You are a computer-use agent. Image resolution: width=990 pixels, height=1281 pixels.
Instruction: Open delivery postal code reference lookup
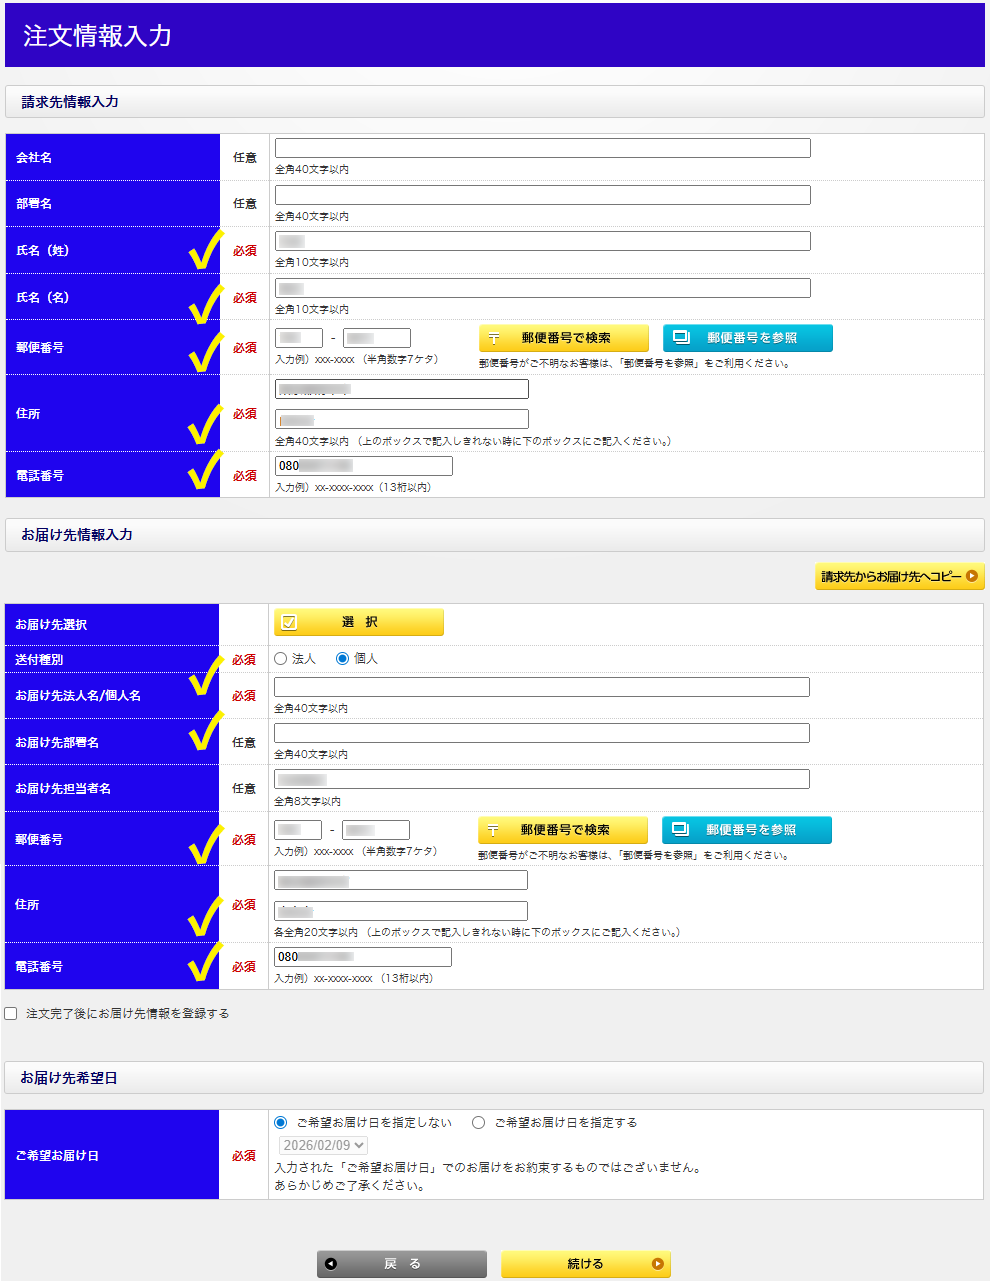click(746, 830)
